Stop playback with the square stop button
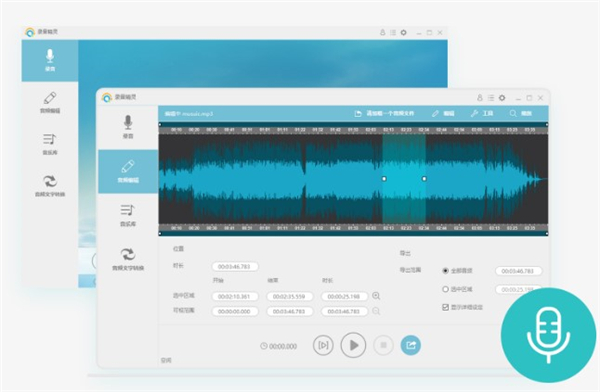This screenshot has width=600, height=392. 383,345
